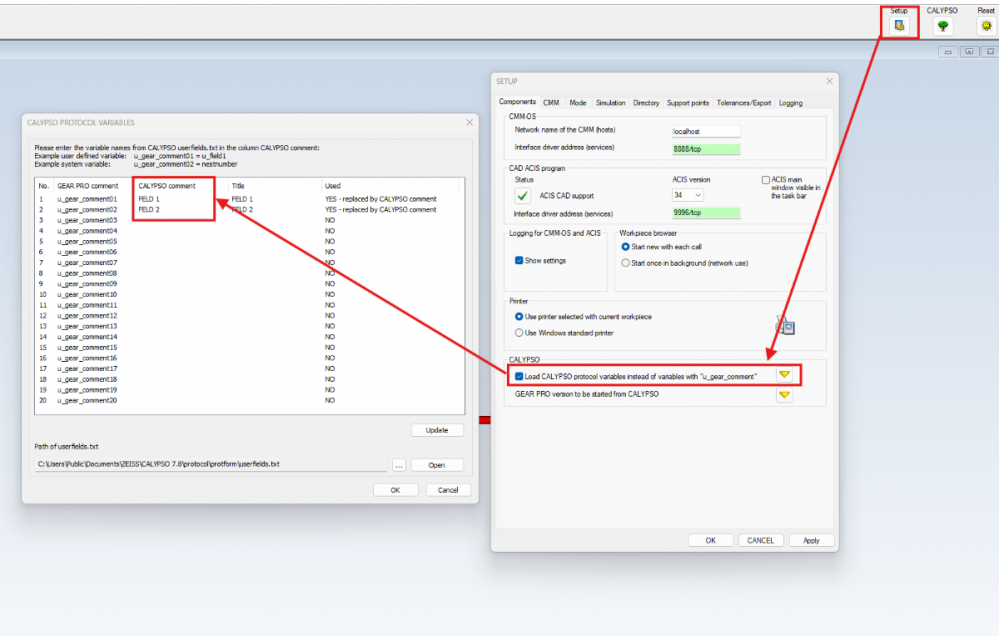Enable ACIS main window visible in taskbar
This screenshot has width=999, height=636.
coord(766,180)
